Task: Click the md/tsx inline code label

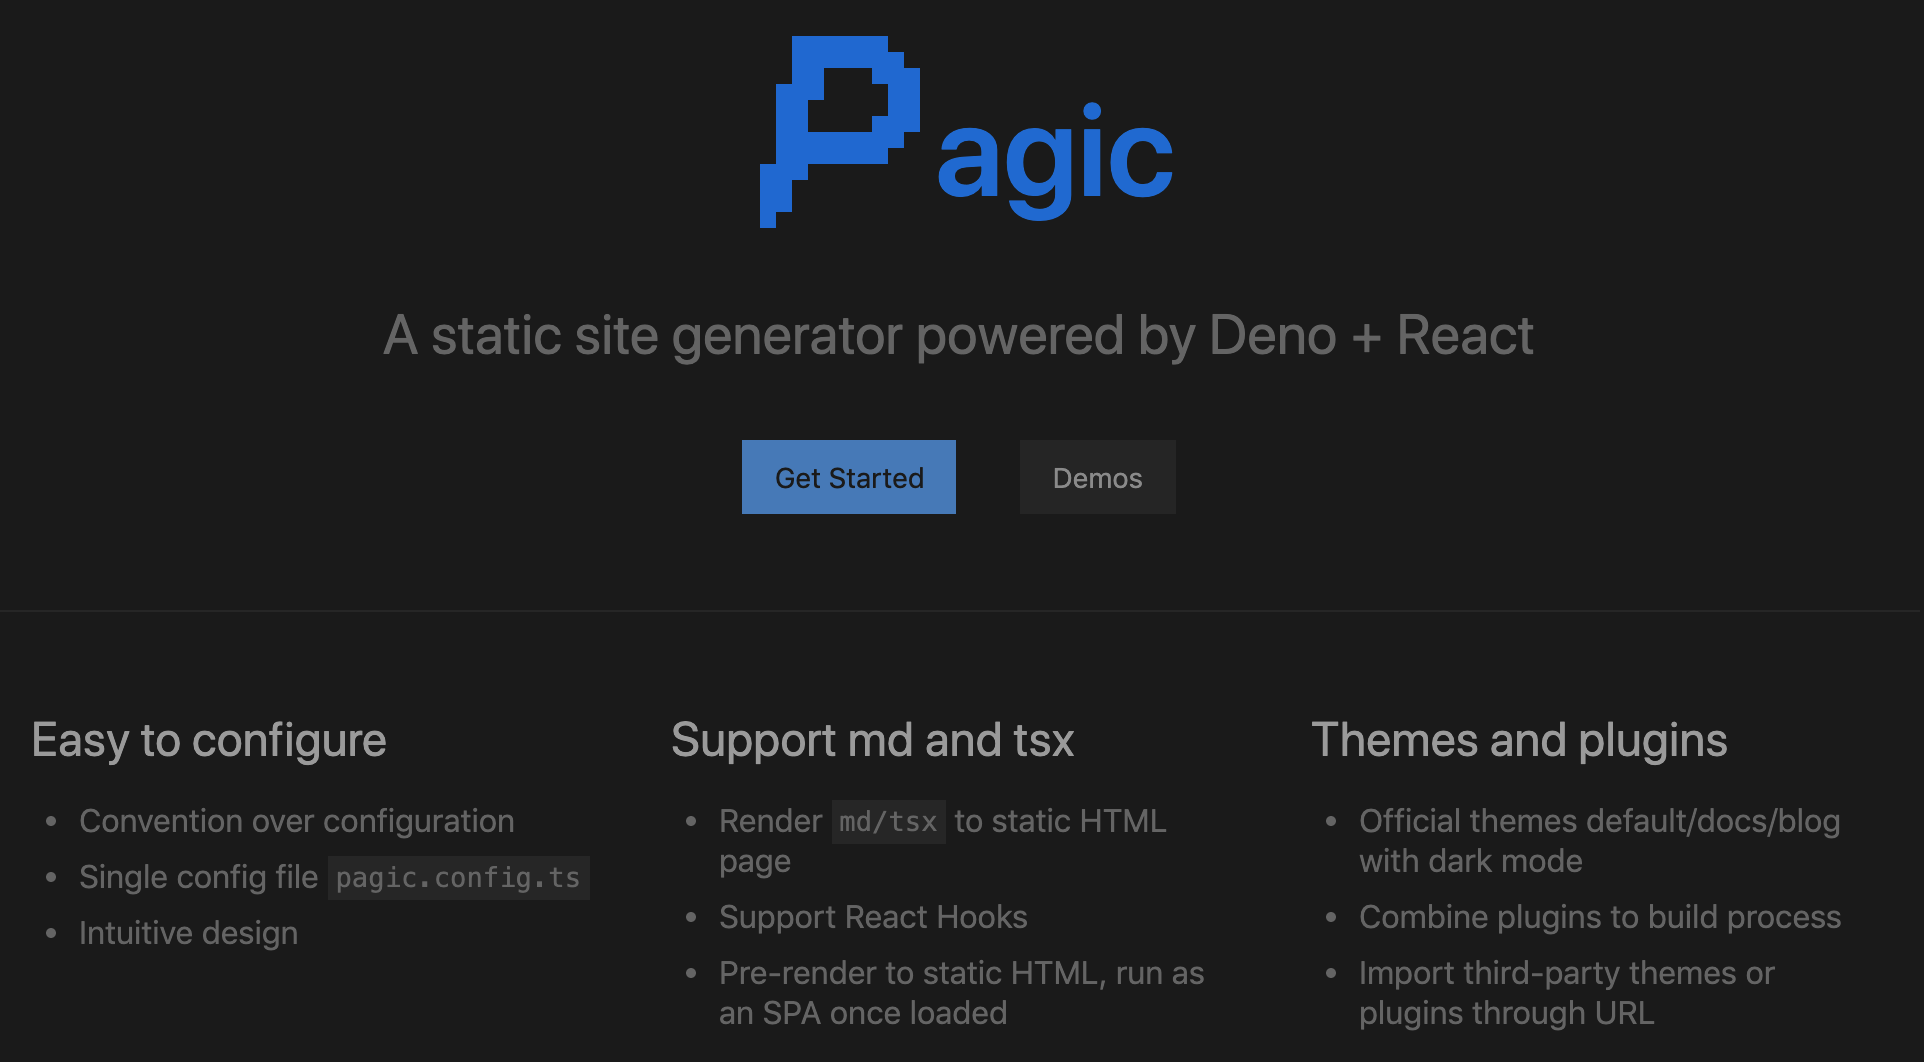Action: [887, 821]
